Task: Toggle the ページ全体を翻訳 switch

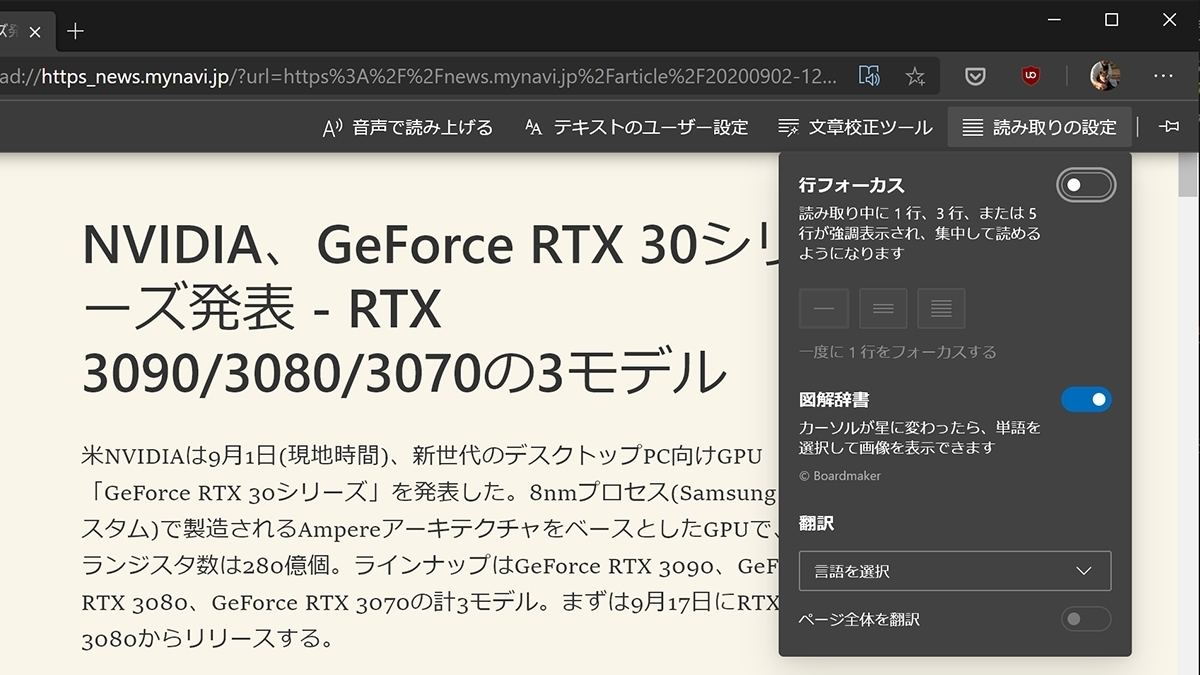Action: [1086, 619]
